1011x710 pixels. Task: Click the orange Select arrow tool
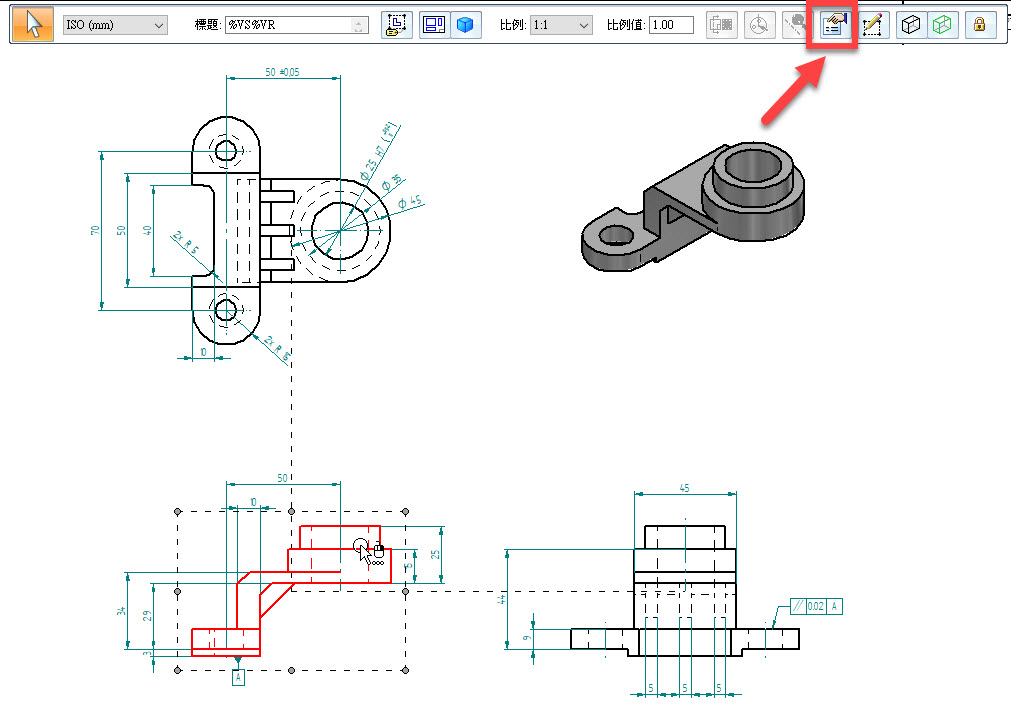point(33,25)
